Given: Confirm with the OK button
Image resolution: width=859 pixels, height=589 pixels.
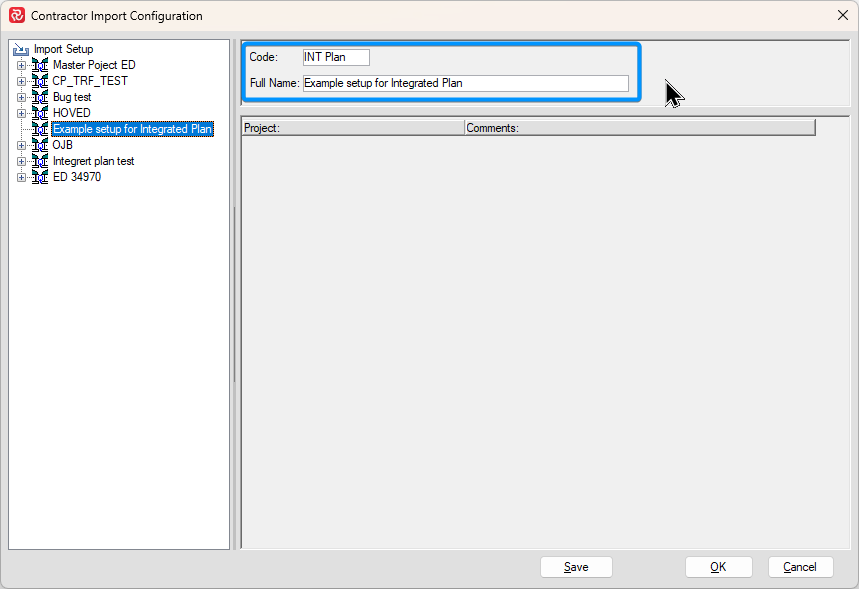Looking at the screenshot, I should [x=718, y=567].
